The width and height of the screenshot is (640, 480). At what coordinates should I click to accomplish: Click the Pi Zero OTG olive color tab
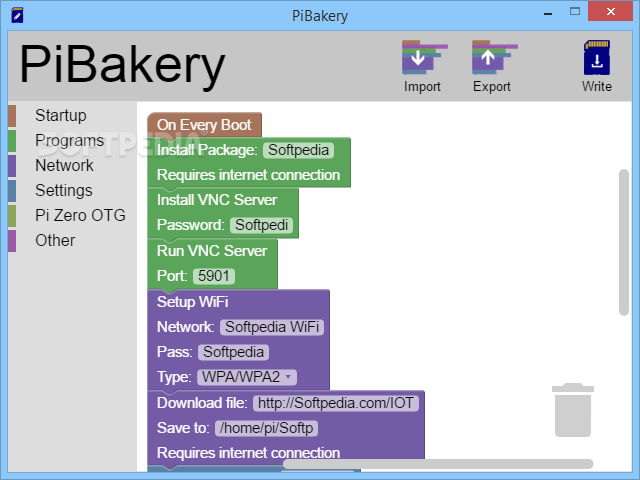(12, 216)
